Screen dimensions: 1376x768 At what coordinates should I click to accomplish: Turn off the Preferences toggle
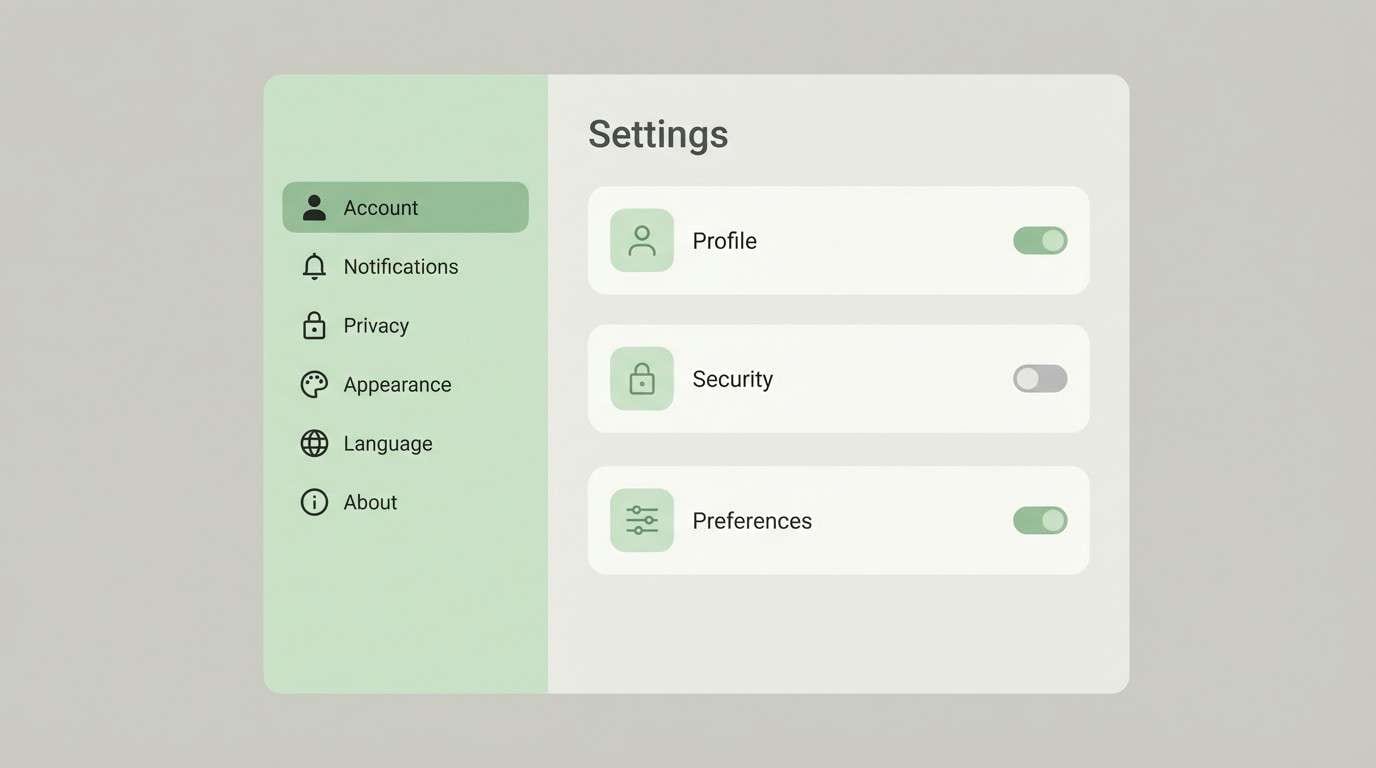1039,520
